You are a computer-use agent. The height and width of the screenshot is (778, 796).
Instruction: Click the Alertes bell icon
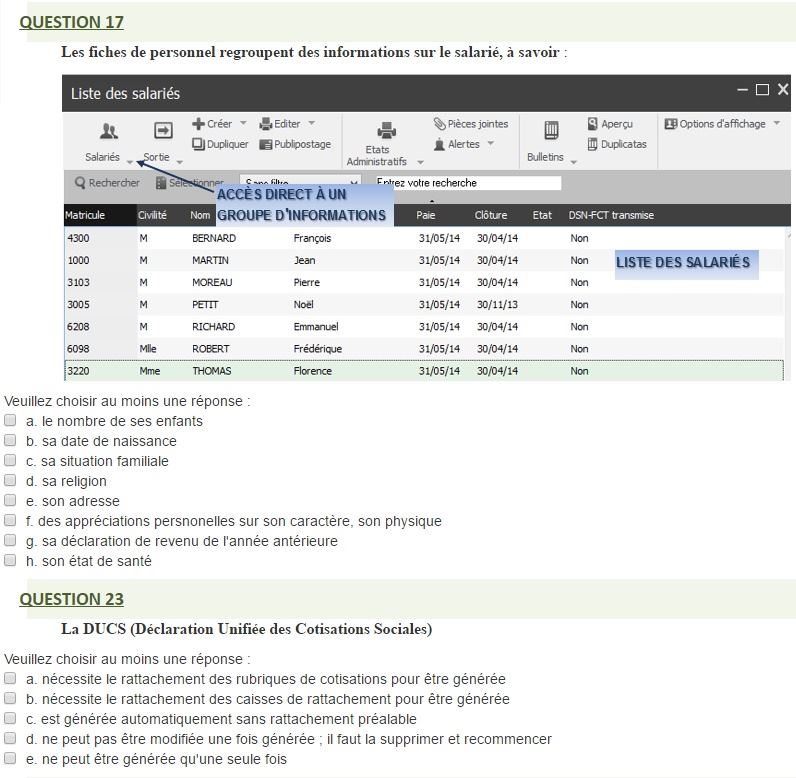[x=440, y=144]
